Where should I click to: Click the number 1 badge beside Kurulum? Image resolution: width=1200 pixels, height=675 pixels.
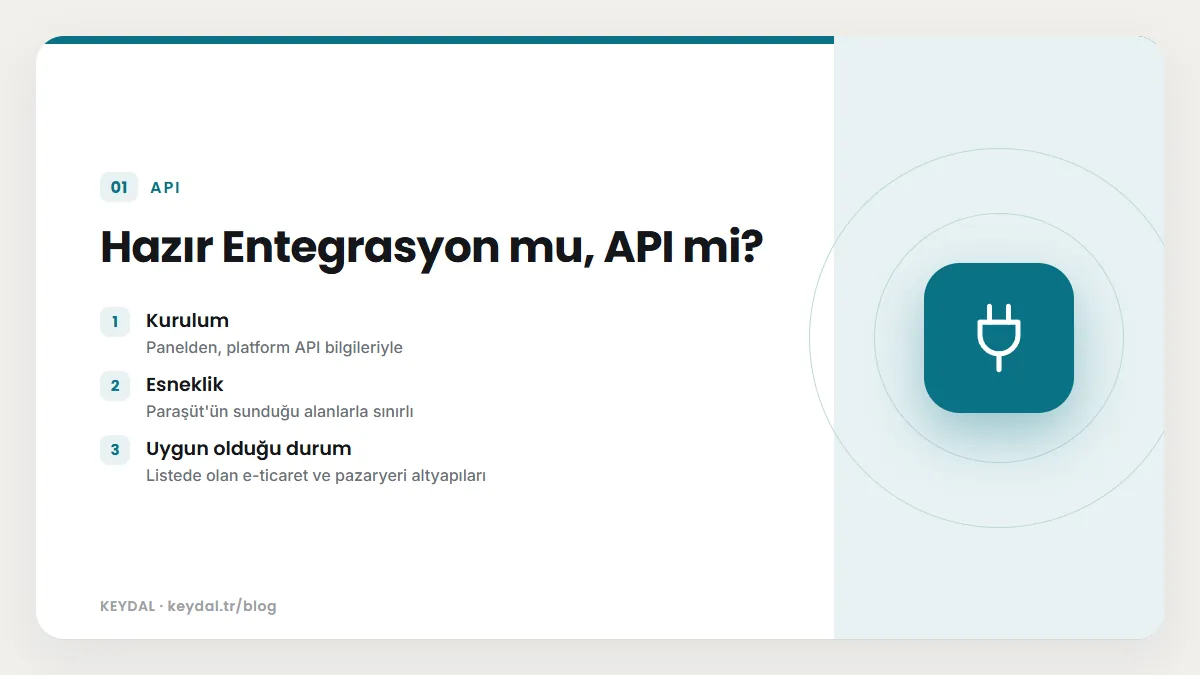coord(115,322)
